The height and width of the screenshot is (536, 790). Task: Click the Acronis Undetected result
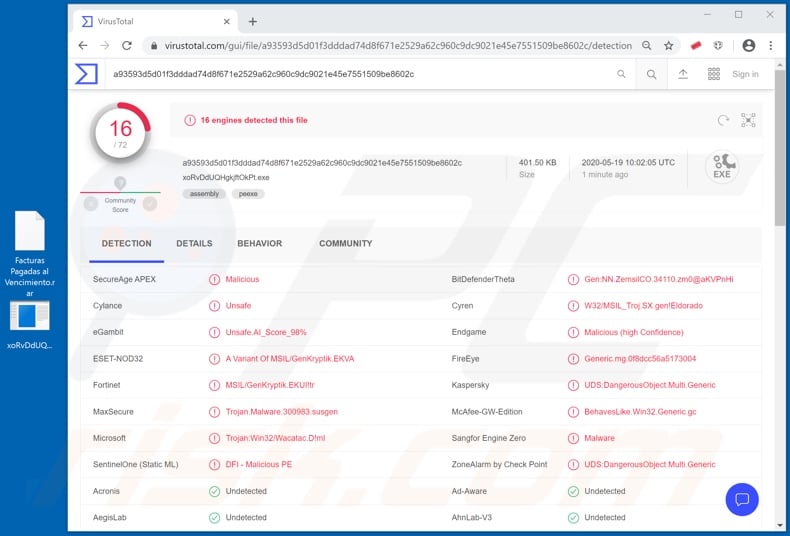pos(246,491)
